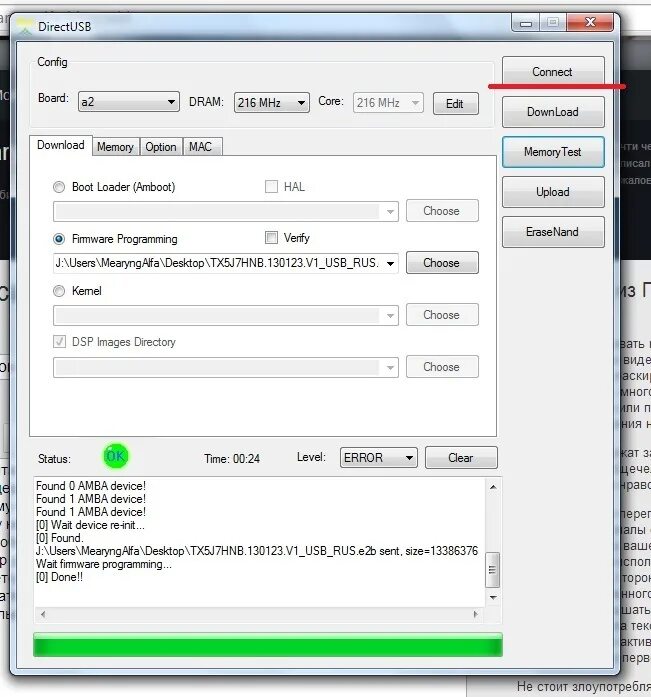The height and width of the screenshot is (697, 651).
Task: Switch to the MAC tab
Action: click(x=201, y=147)
